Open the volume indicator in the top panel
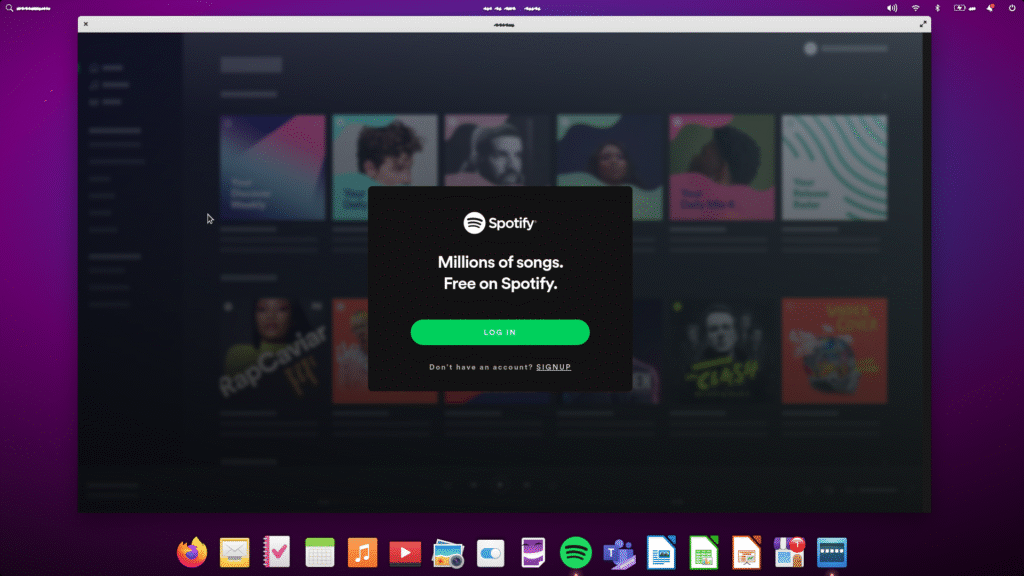The width and height of the screenshot is (1024, 576). coord(892,8)
